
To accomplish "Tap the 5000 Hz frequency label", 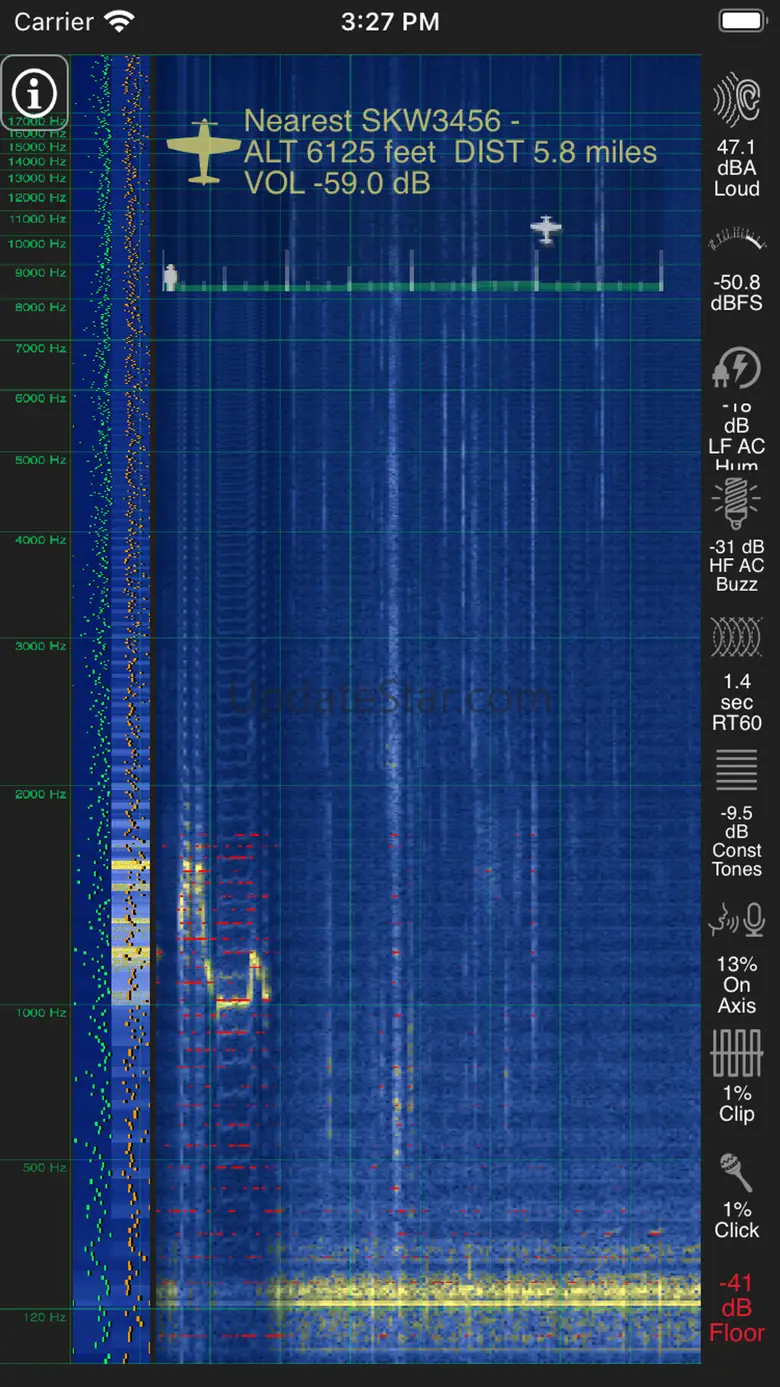I will (x=42, y=460).
